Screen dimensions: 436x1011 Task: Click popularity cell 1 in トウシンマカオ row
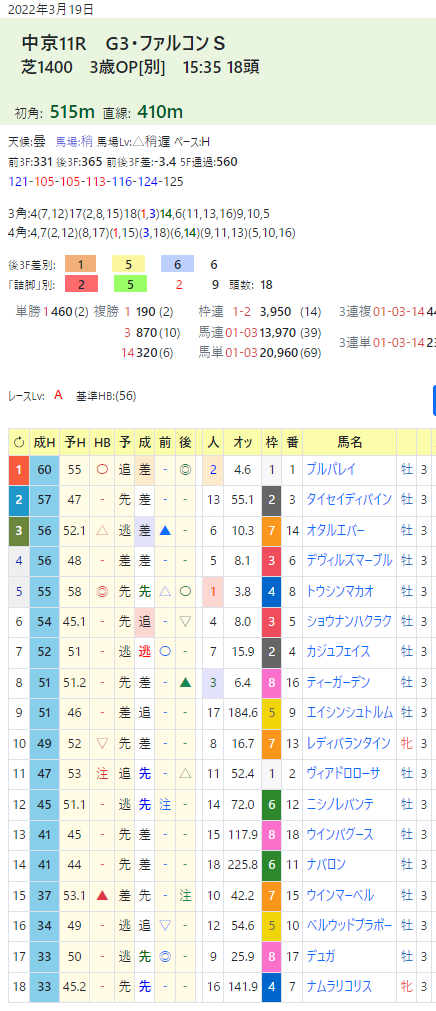point(213,591)
